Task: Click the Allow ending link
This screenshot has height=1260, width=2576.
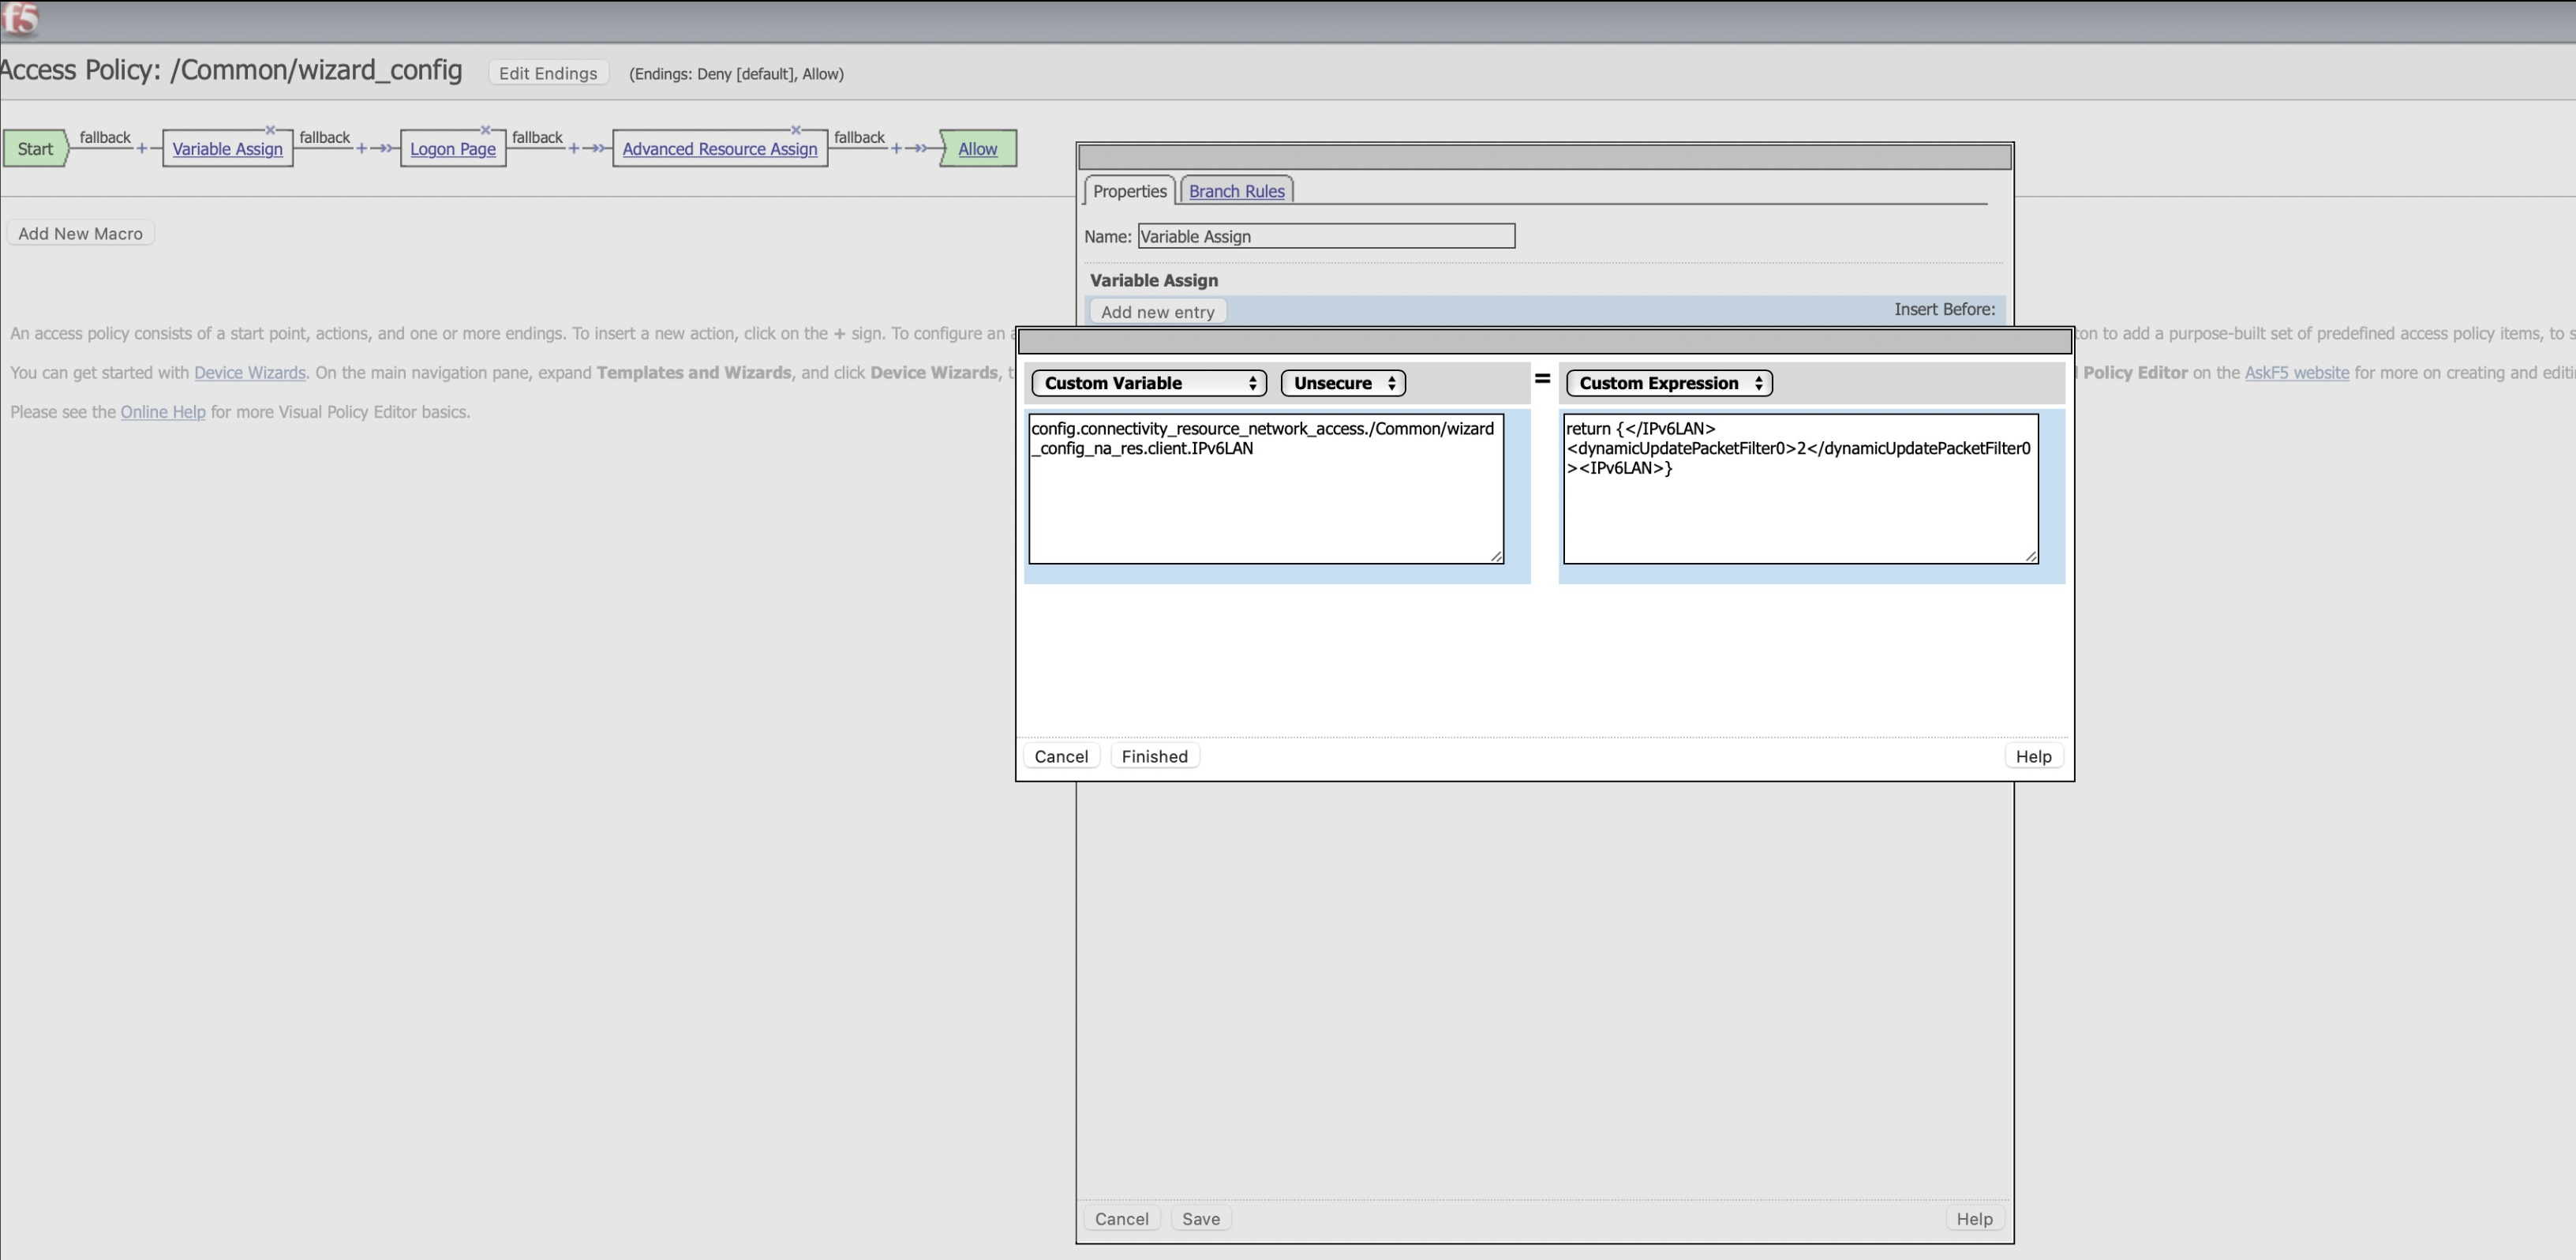Action: (977, 149)
